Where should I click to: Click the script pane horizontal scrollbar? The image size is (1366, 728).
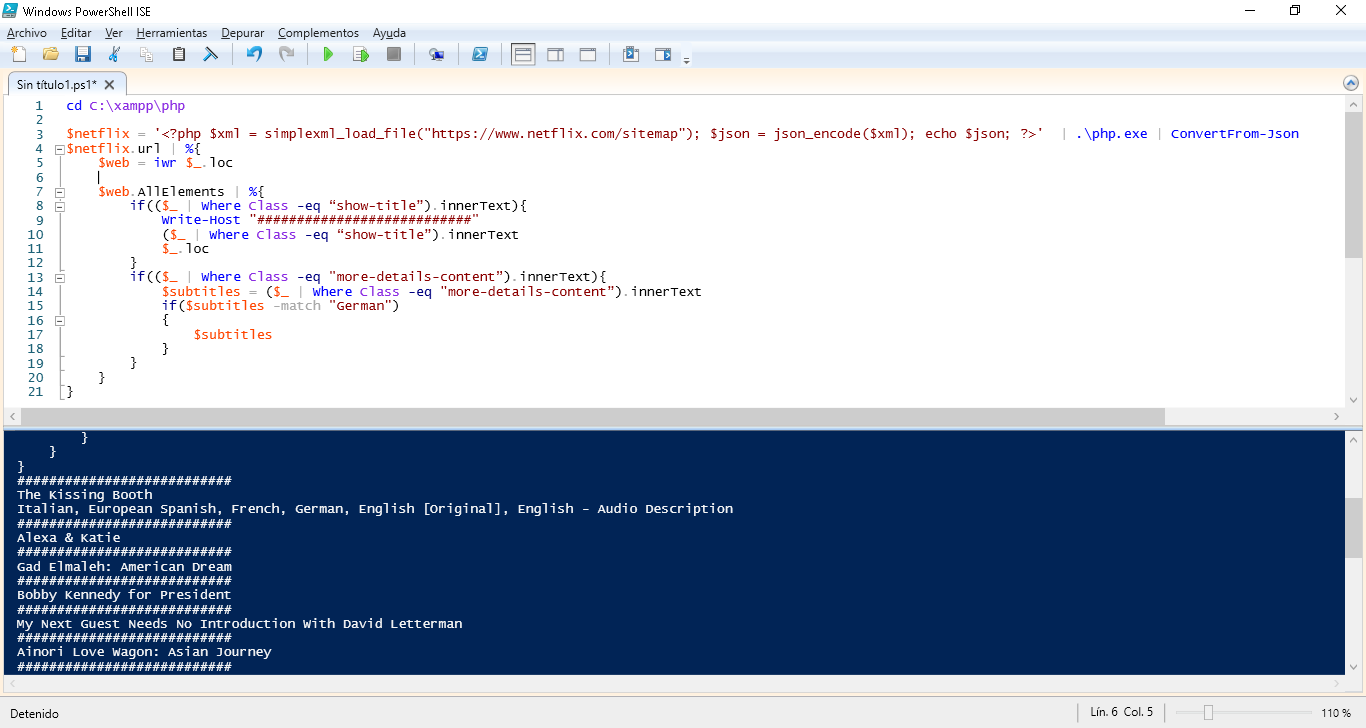(x=592, y=416)
